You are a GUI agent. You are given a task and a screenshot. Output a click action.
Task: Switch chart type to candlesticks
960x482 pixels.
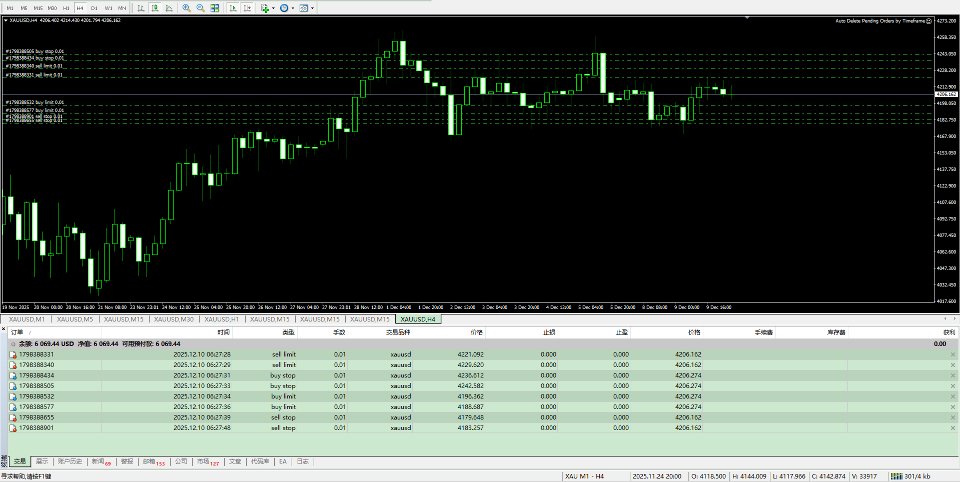(x=155, y=8)
